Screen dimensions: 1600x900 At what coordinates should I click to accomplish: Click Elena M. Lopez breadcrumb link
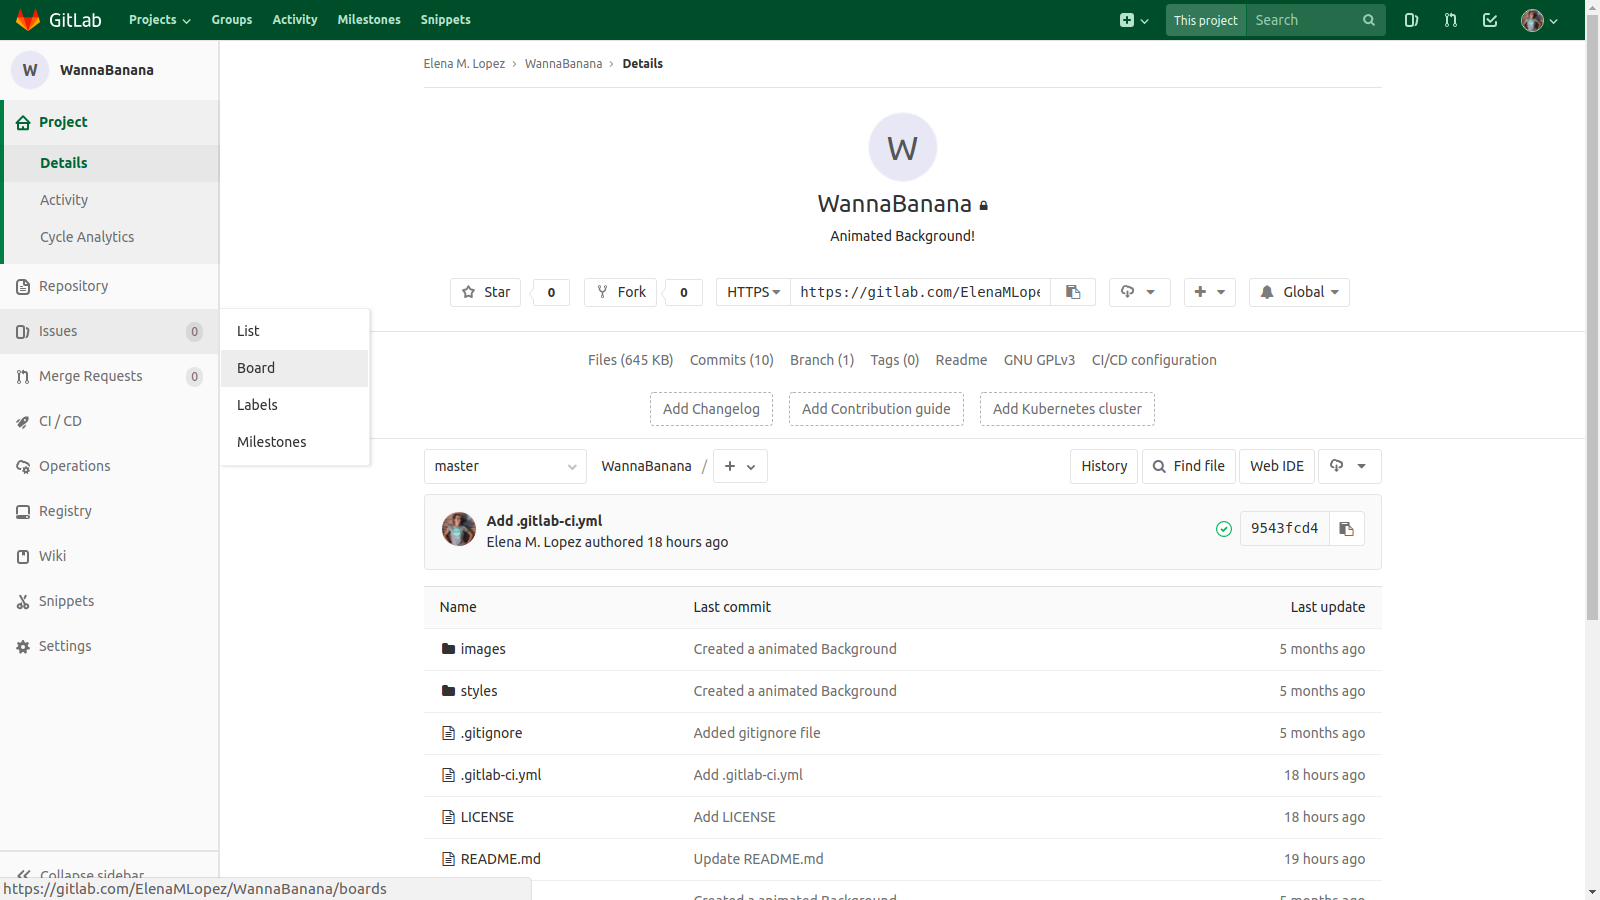(x=464, y=63)
